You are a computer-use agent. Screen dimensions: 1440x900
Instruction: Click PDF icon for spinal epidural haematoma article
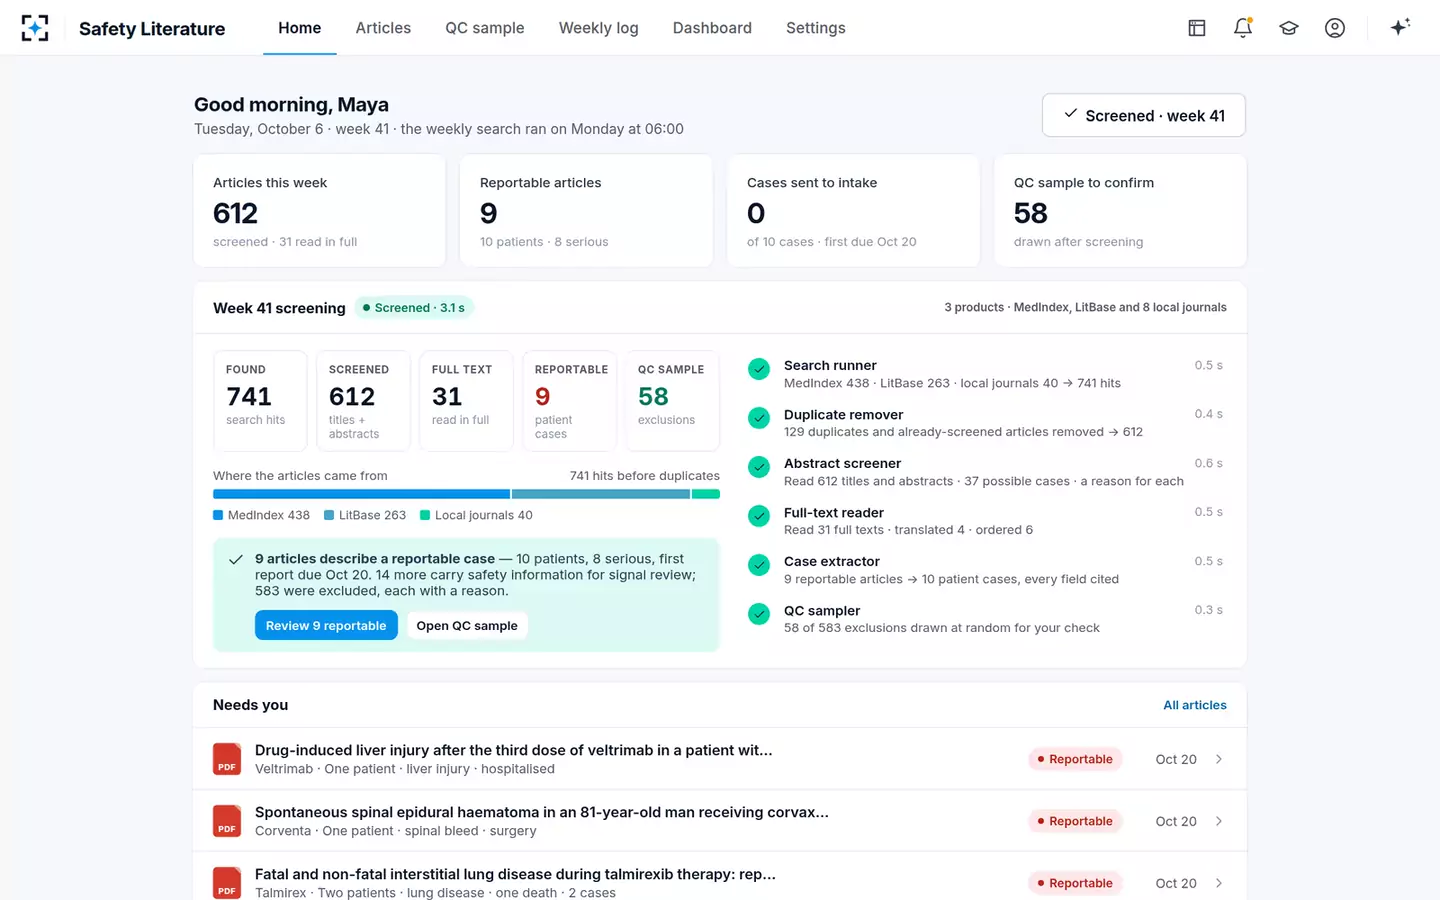pos(227,821)
